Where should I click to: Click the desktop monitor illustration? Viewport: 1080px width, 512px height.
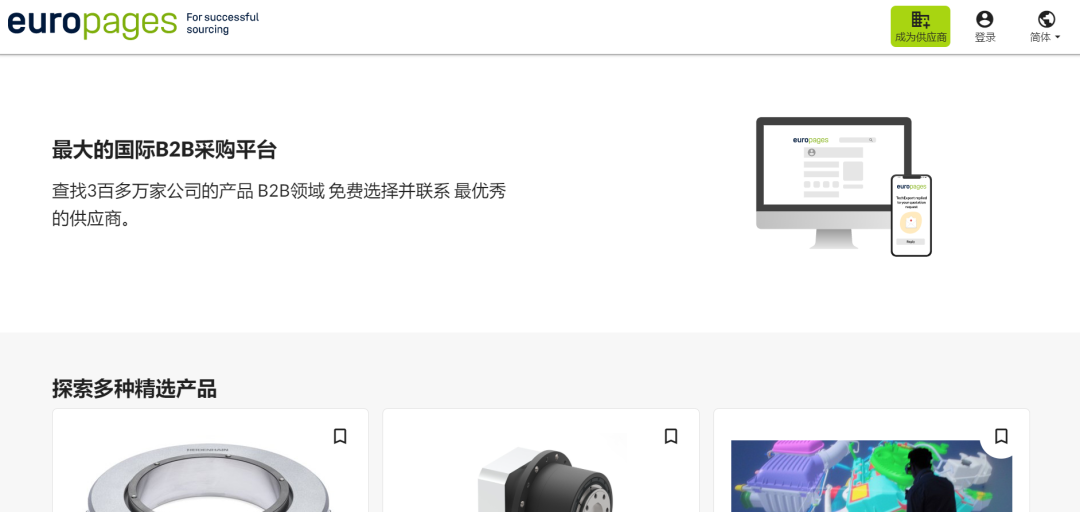pyautogui.click(x=833, y=183)
